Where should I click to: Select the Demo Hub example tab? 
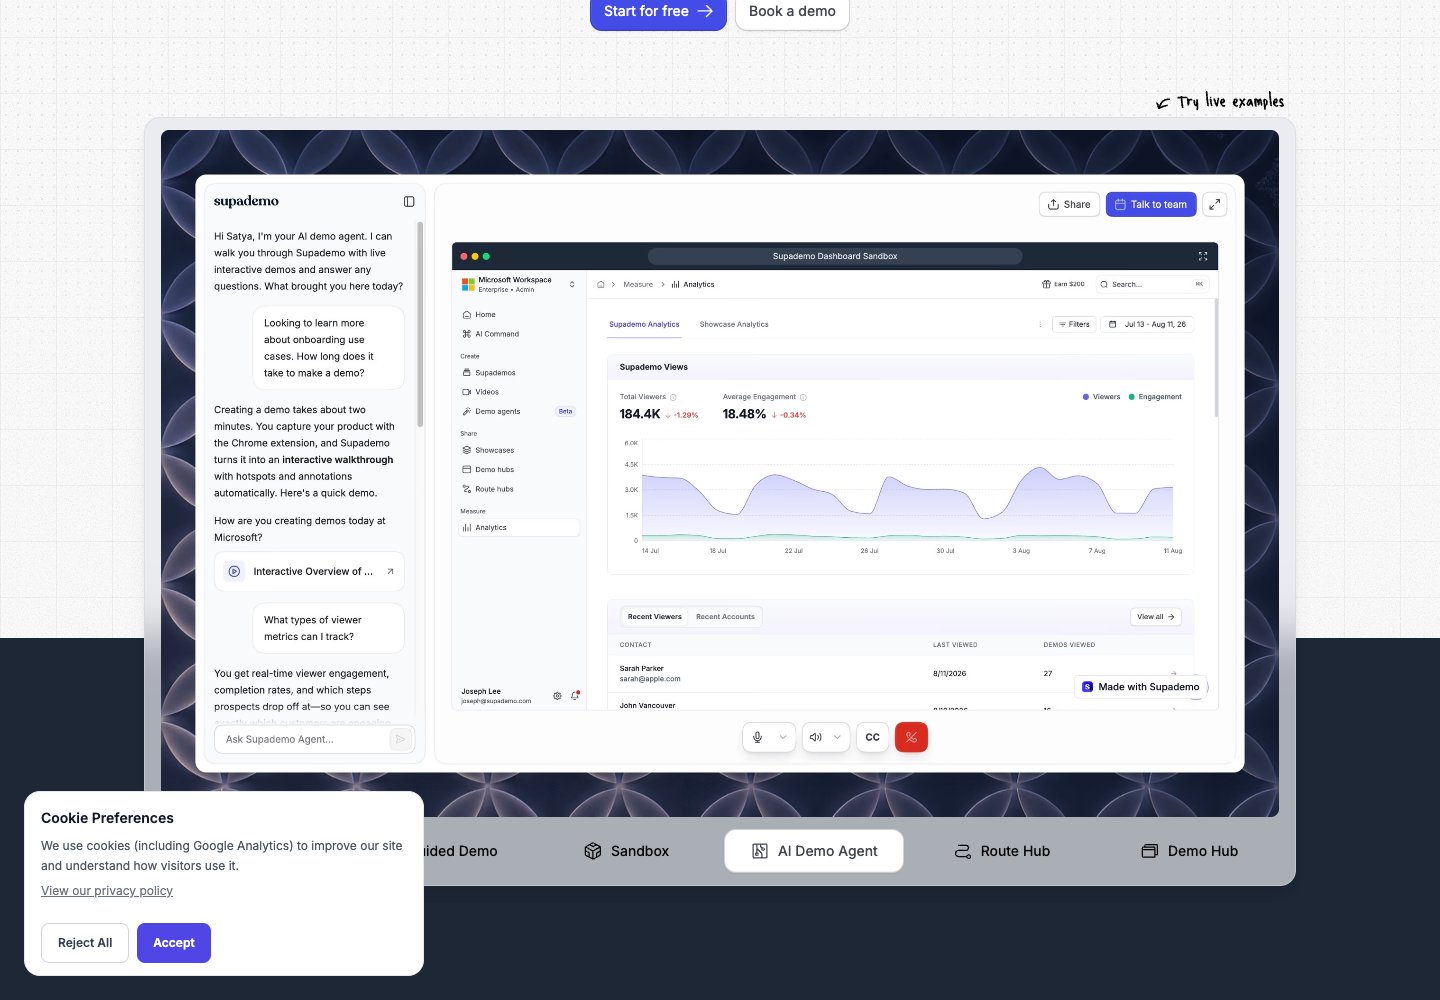point(1190,851)
